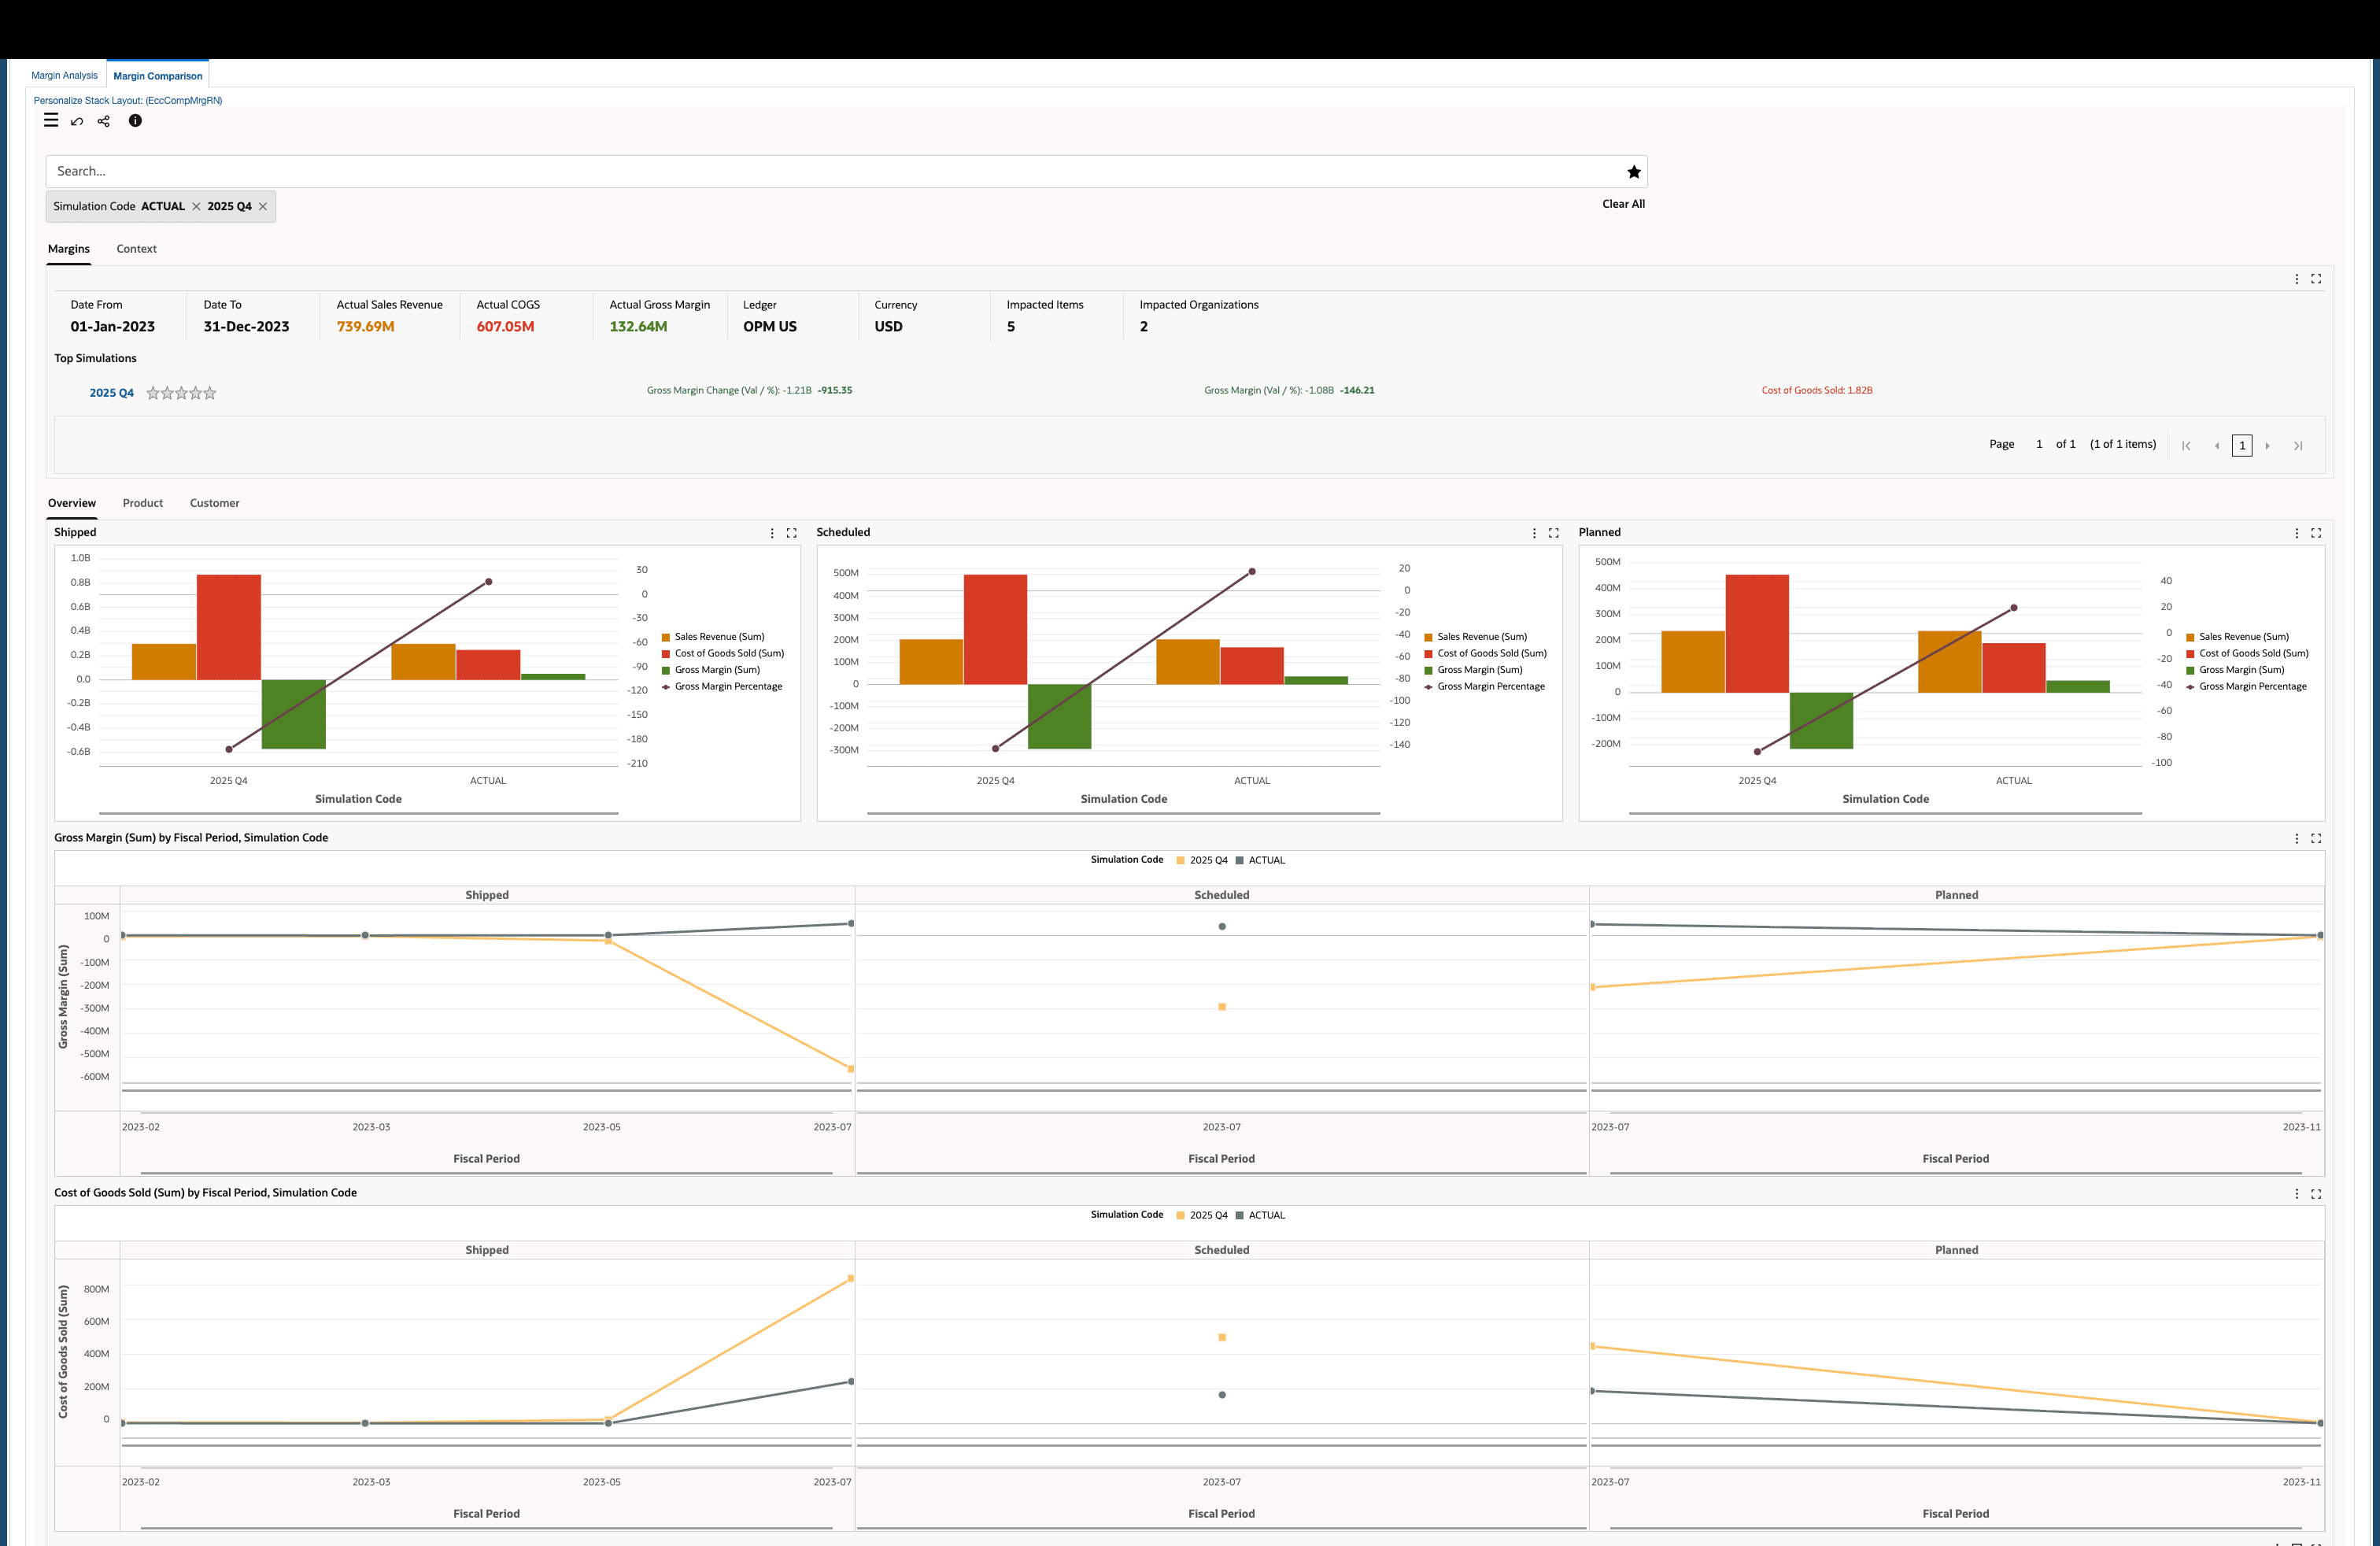Remove the ACTUAL simulation code filter chip

pyautogui.click(x=196, y=206)
